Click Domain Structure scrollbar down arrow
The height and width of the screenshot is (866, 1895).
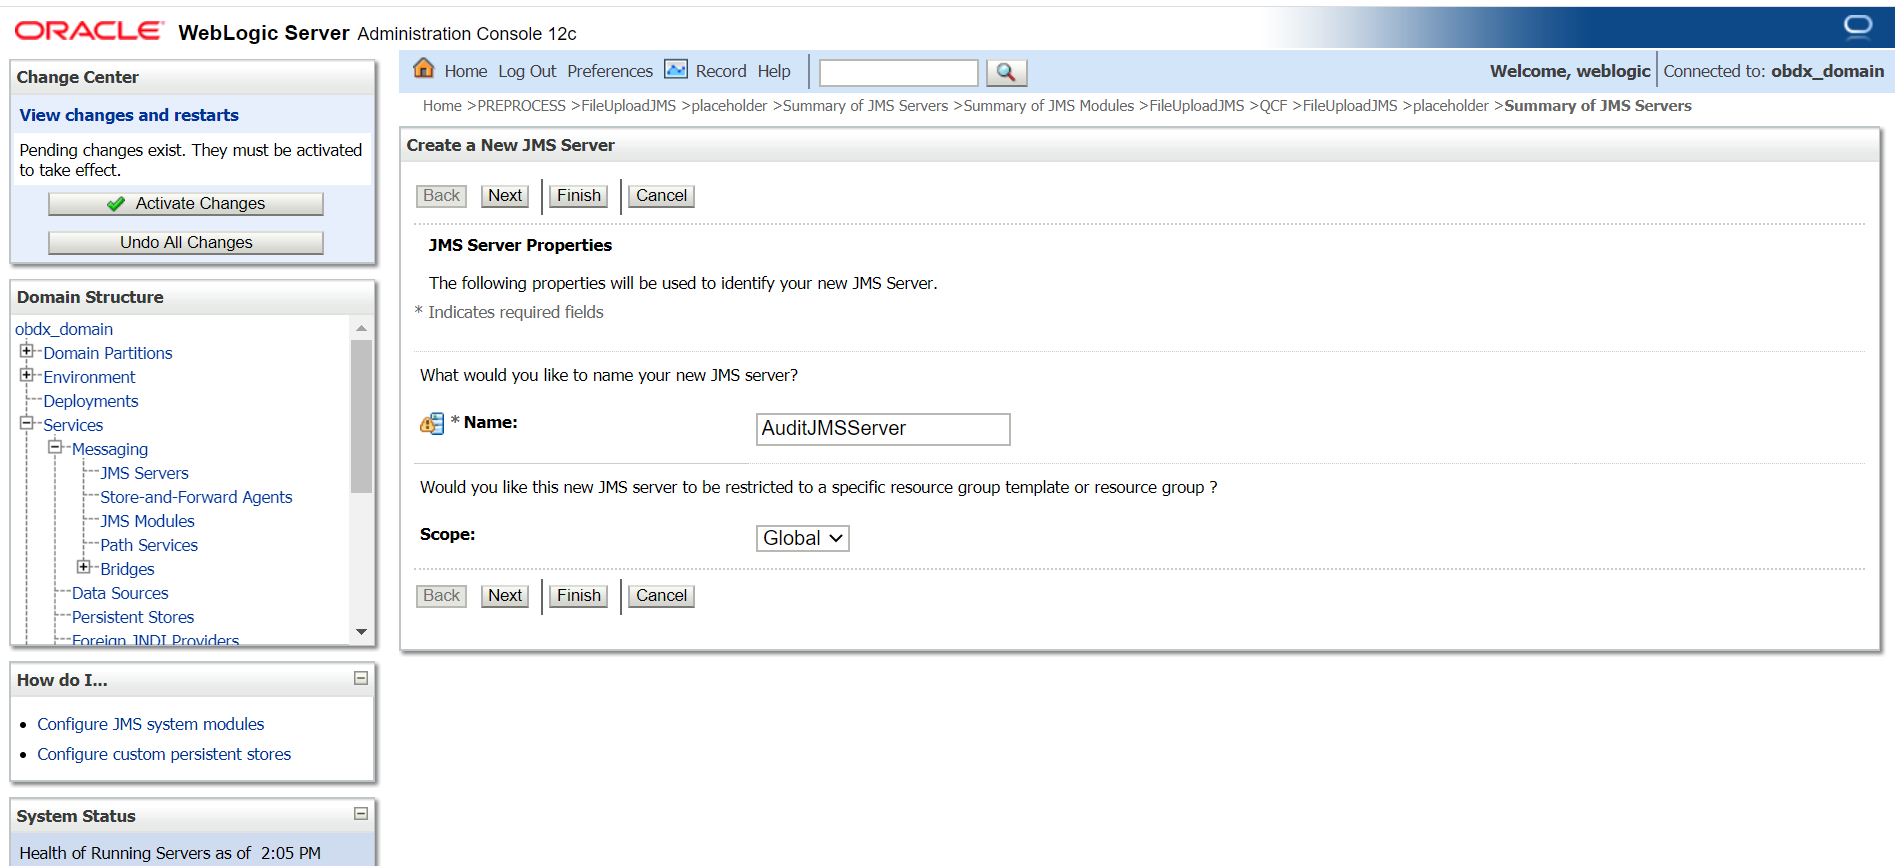[x=361, y=632]
